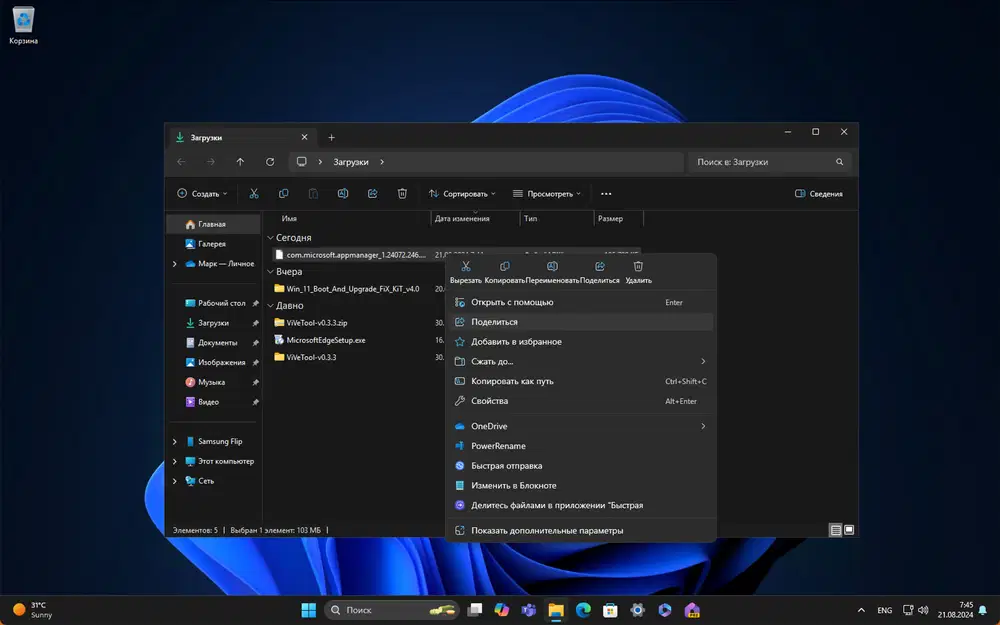Go up one folder with the Up arrow

tap(240, 162)
